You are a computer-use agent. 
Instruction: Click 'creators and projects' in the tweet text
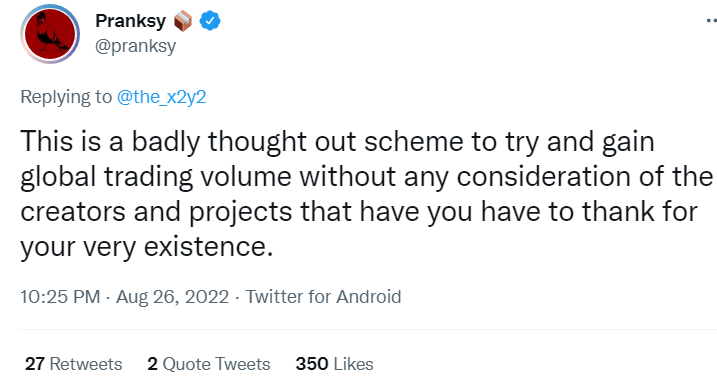tap(156, 213)
